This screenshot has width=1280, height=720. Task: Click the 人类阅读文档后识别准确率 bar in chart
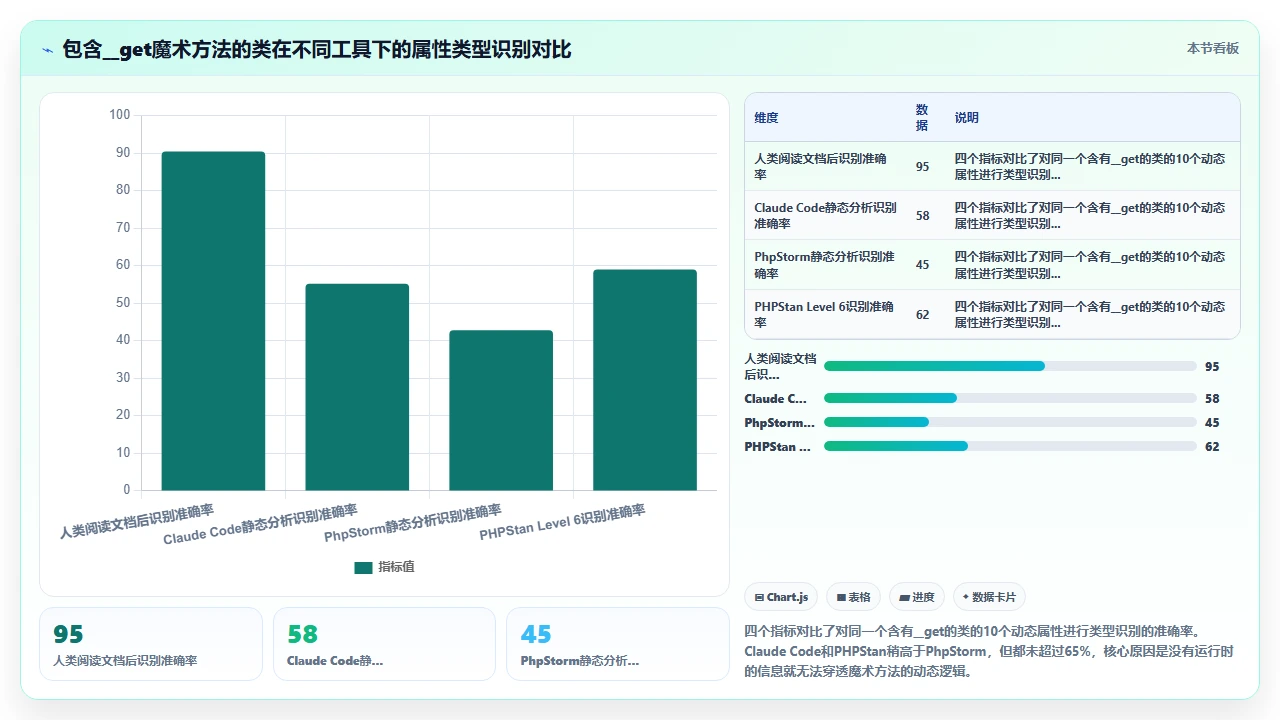213,321
